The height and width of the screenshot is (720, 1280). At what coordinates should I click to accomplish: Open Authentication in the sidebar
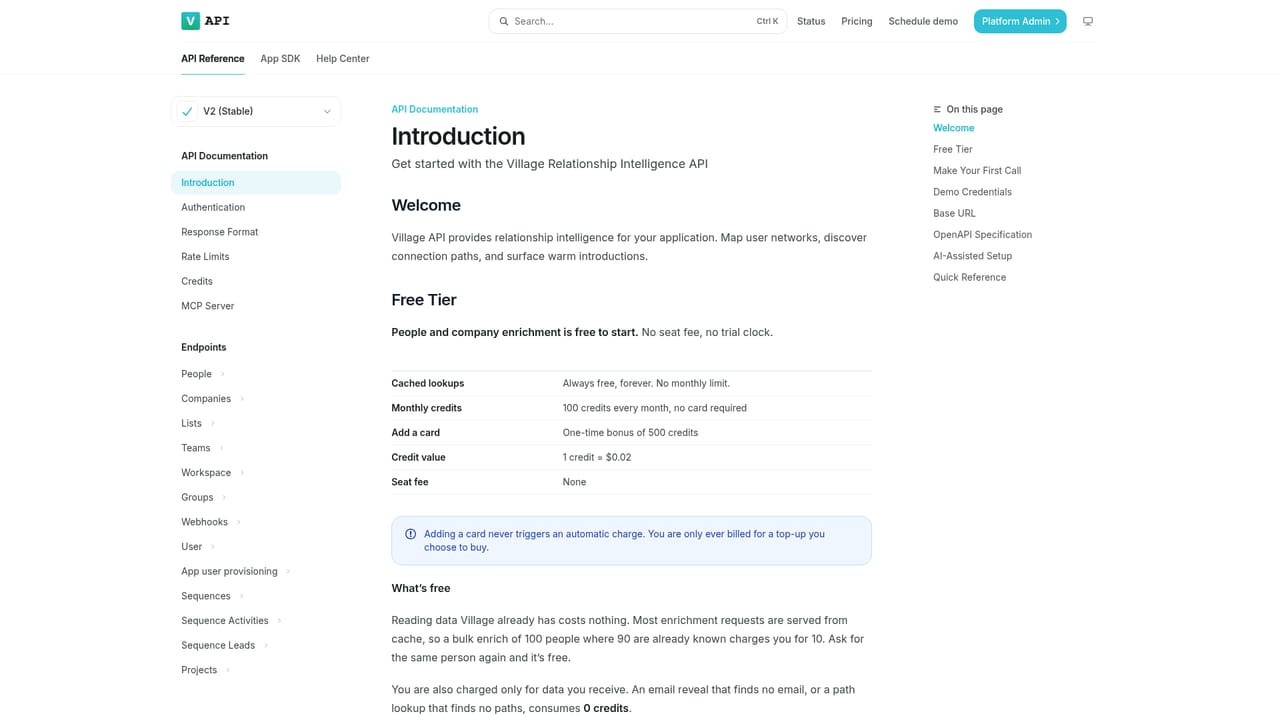(256, 207)
